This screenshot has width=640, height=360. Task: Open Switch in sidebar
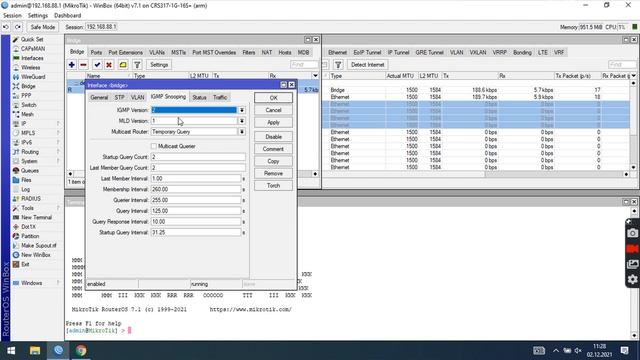point(29,105)
